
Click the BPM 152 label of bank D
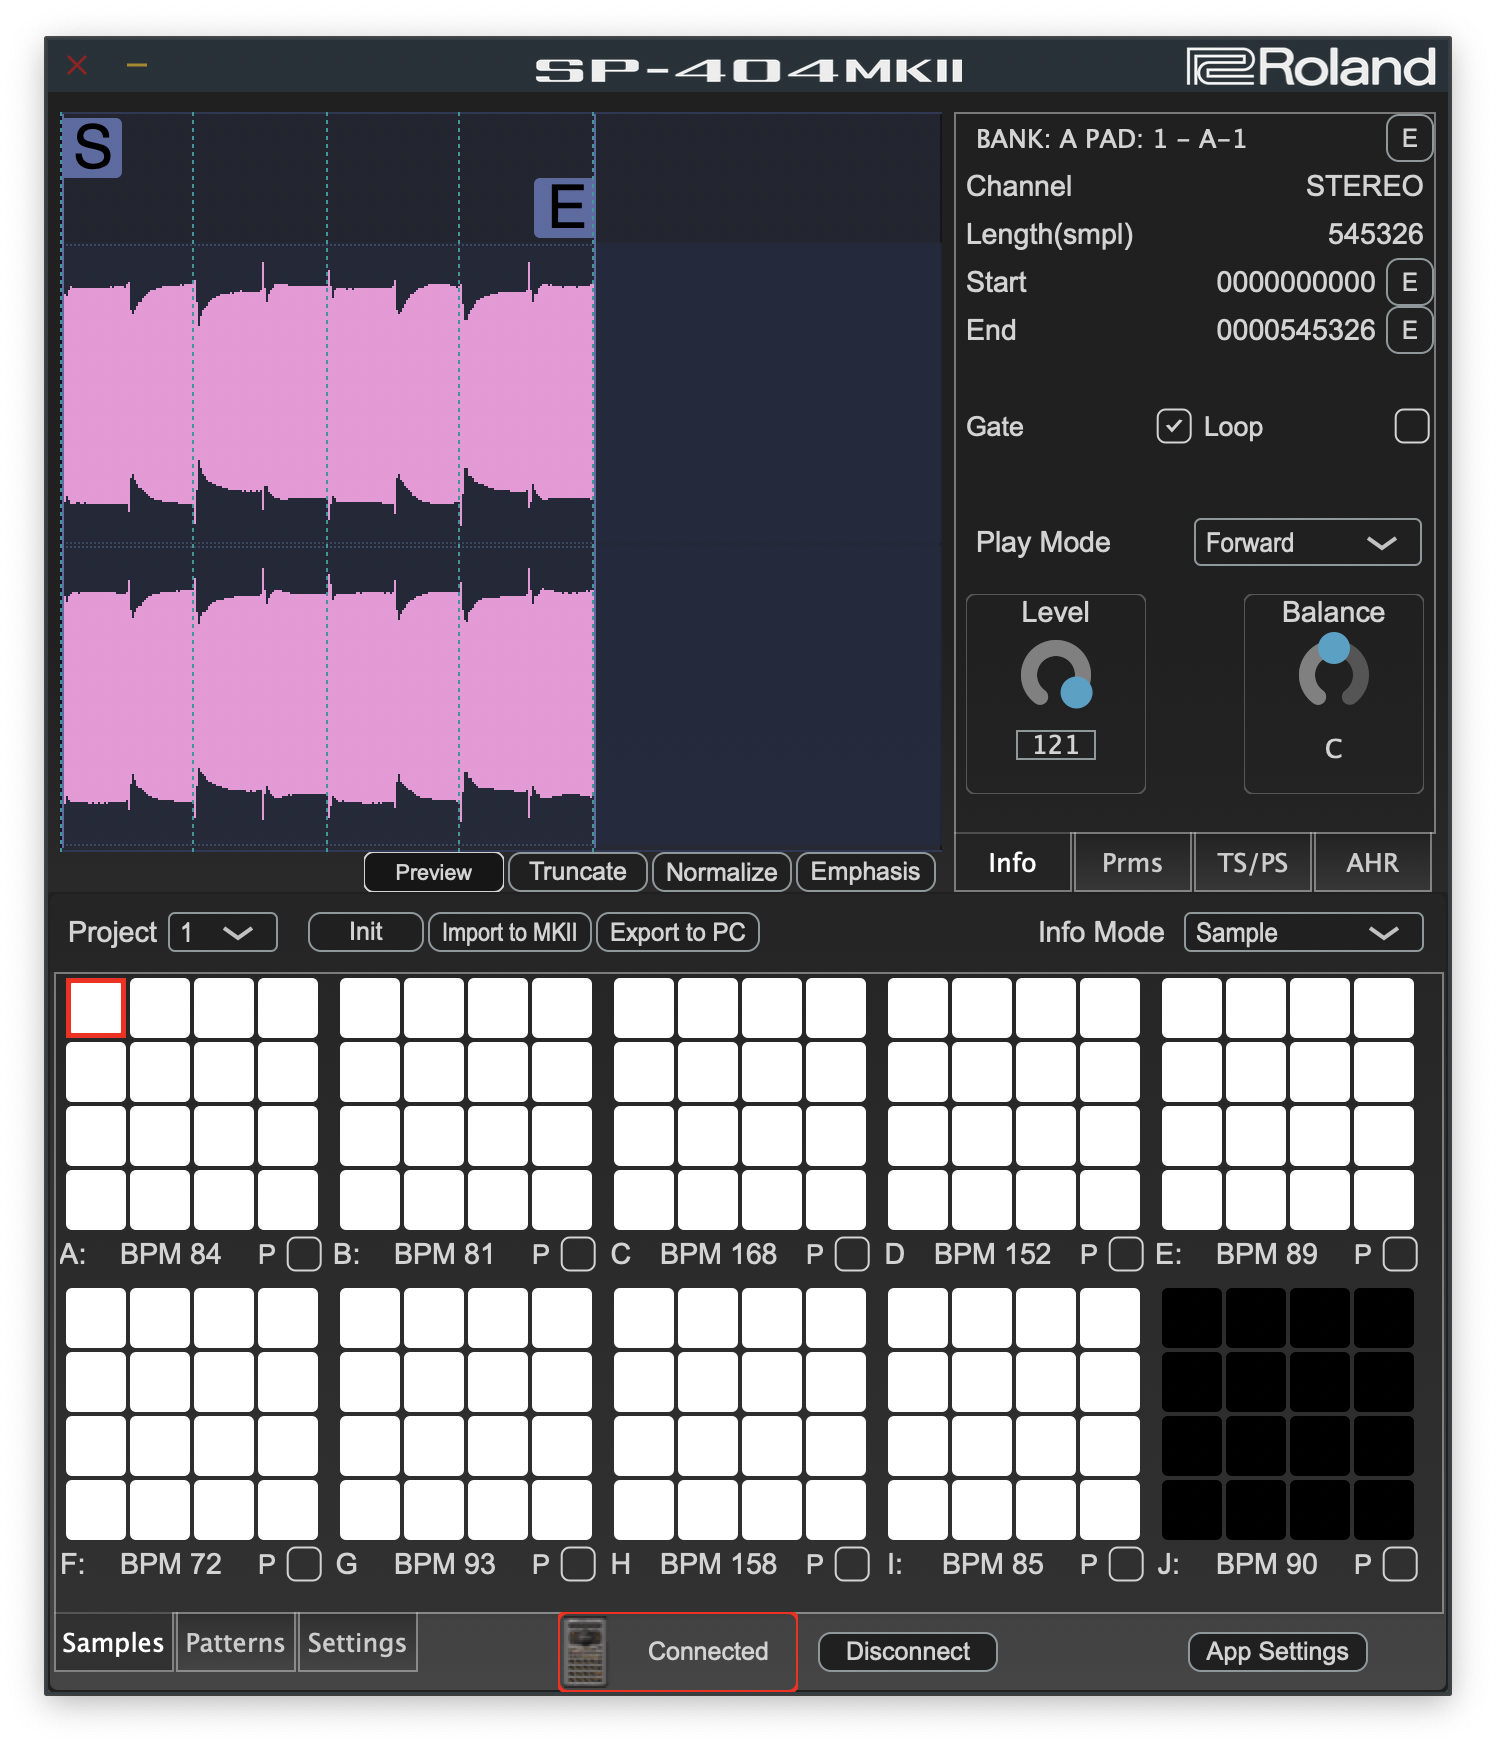(992, 1254)
